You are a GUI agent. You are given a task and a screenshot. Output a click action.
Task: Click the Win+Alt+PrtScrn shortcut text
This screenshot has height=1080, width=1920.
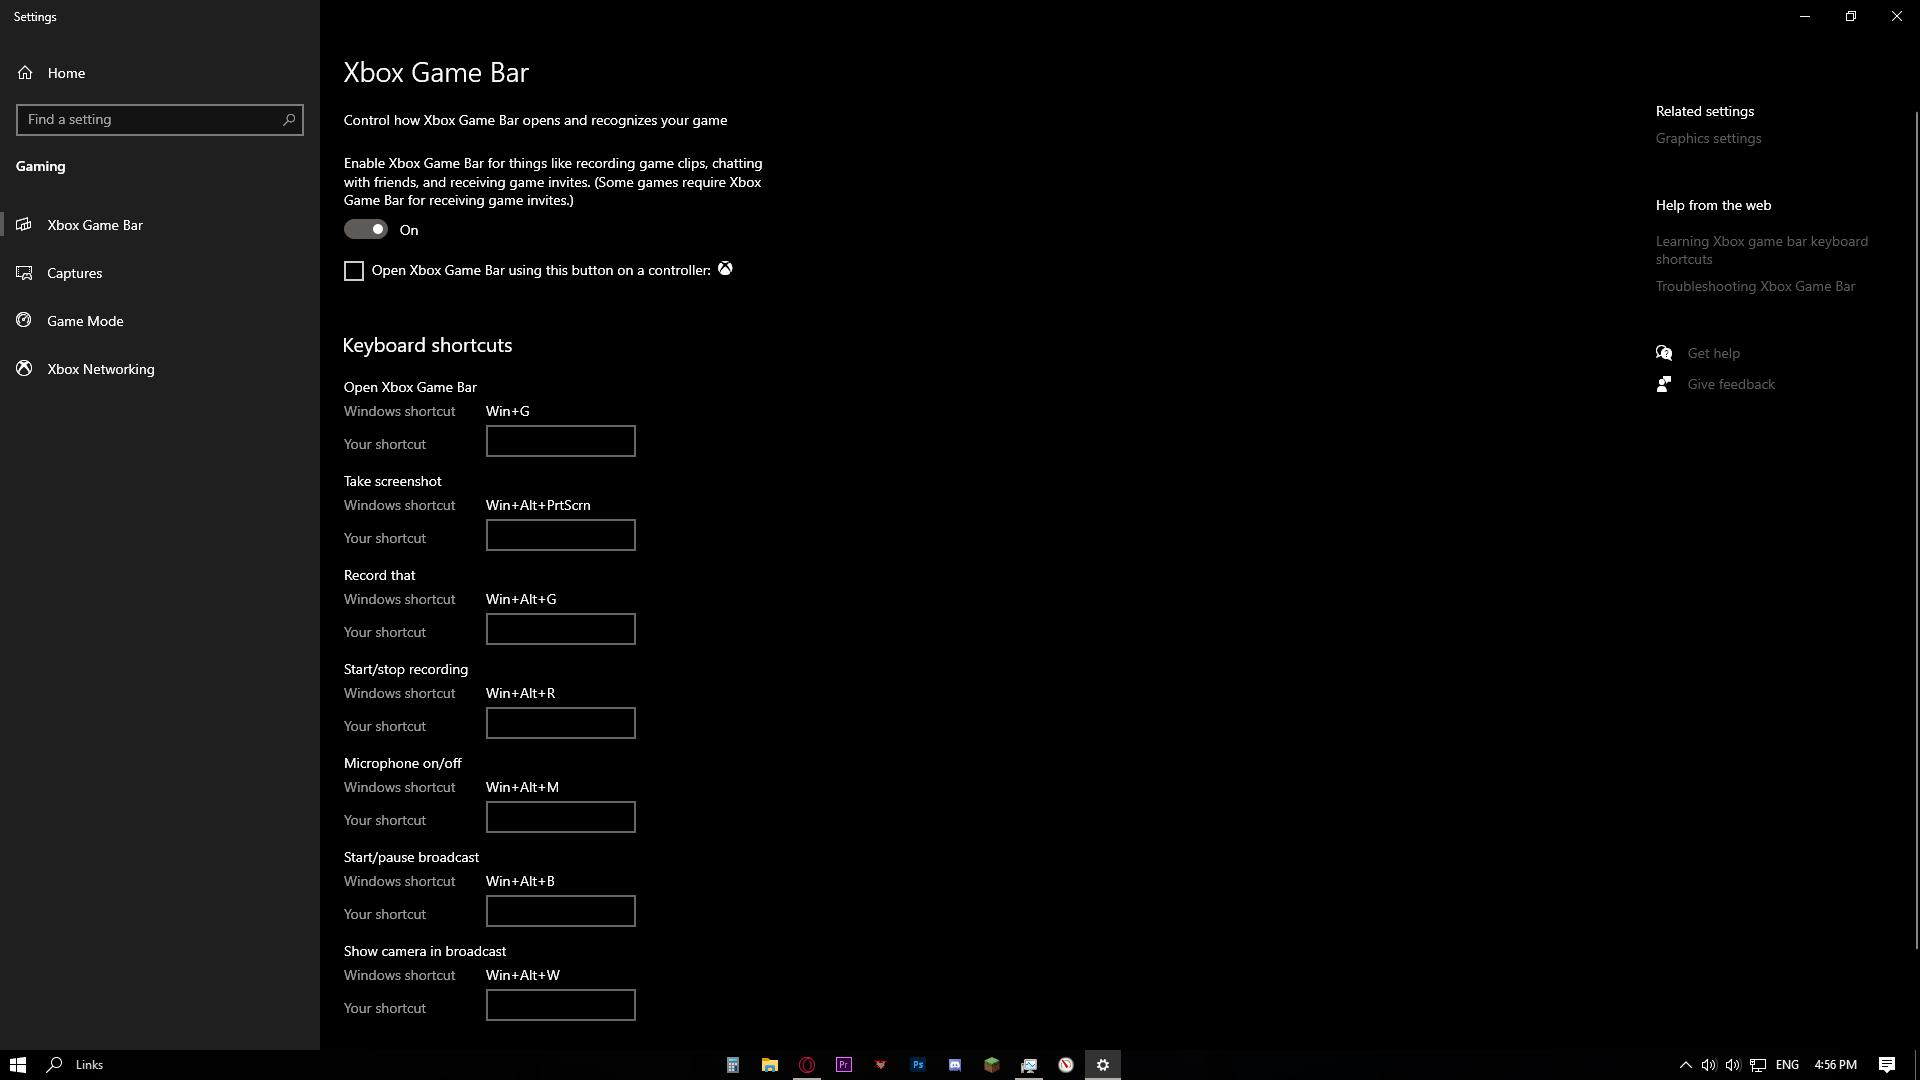[538, 505]
